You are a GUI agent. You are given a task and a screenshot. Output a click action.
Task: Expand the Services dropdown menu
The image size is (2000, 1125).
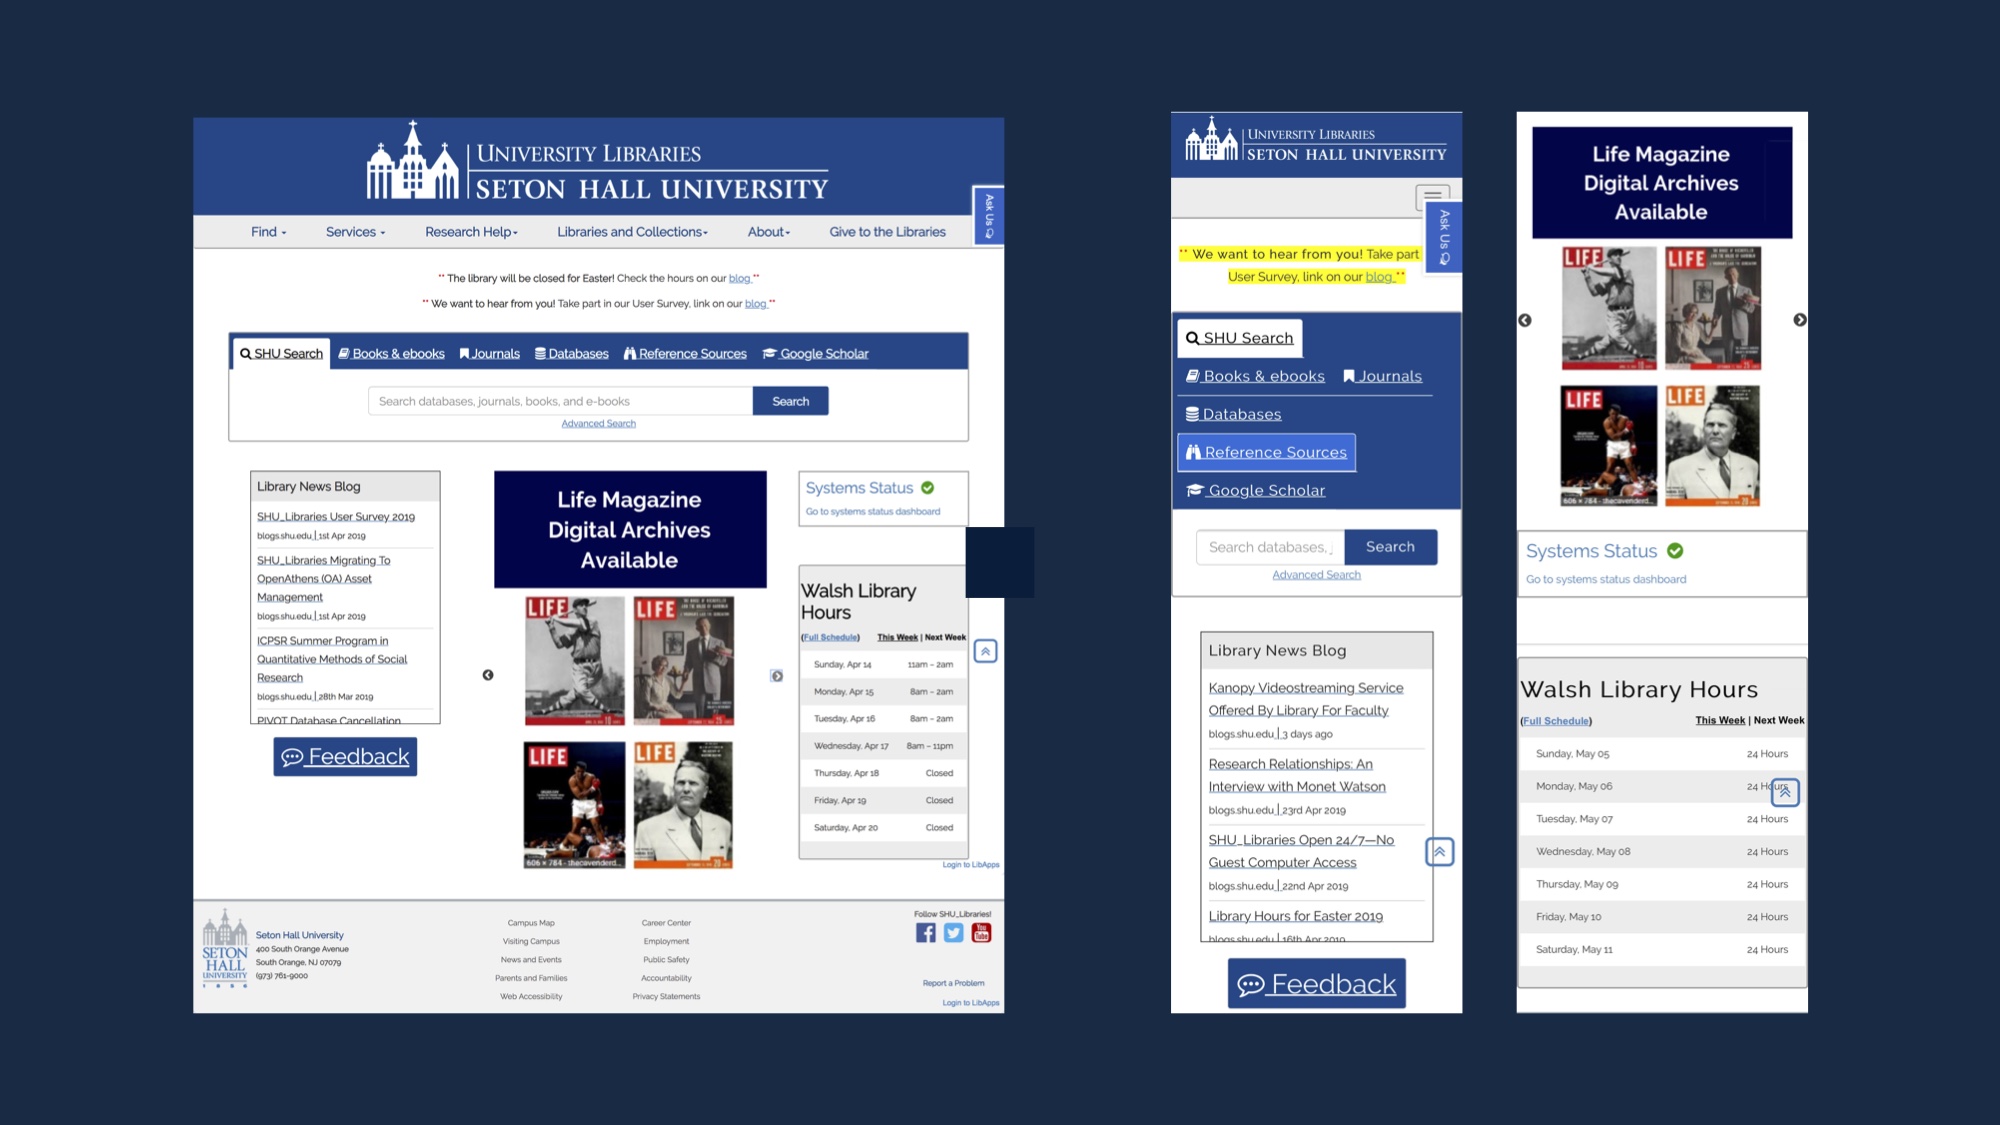click(x=355, y=232)
